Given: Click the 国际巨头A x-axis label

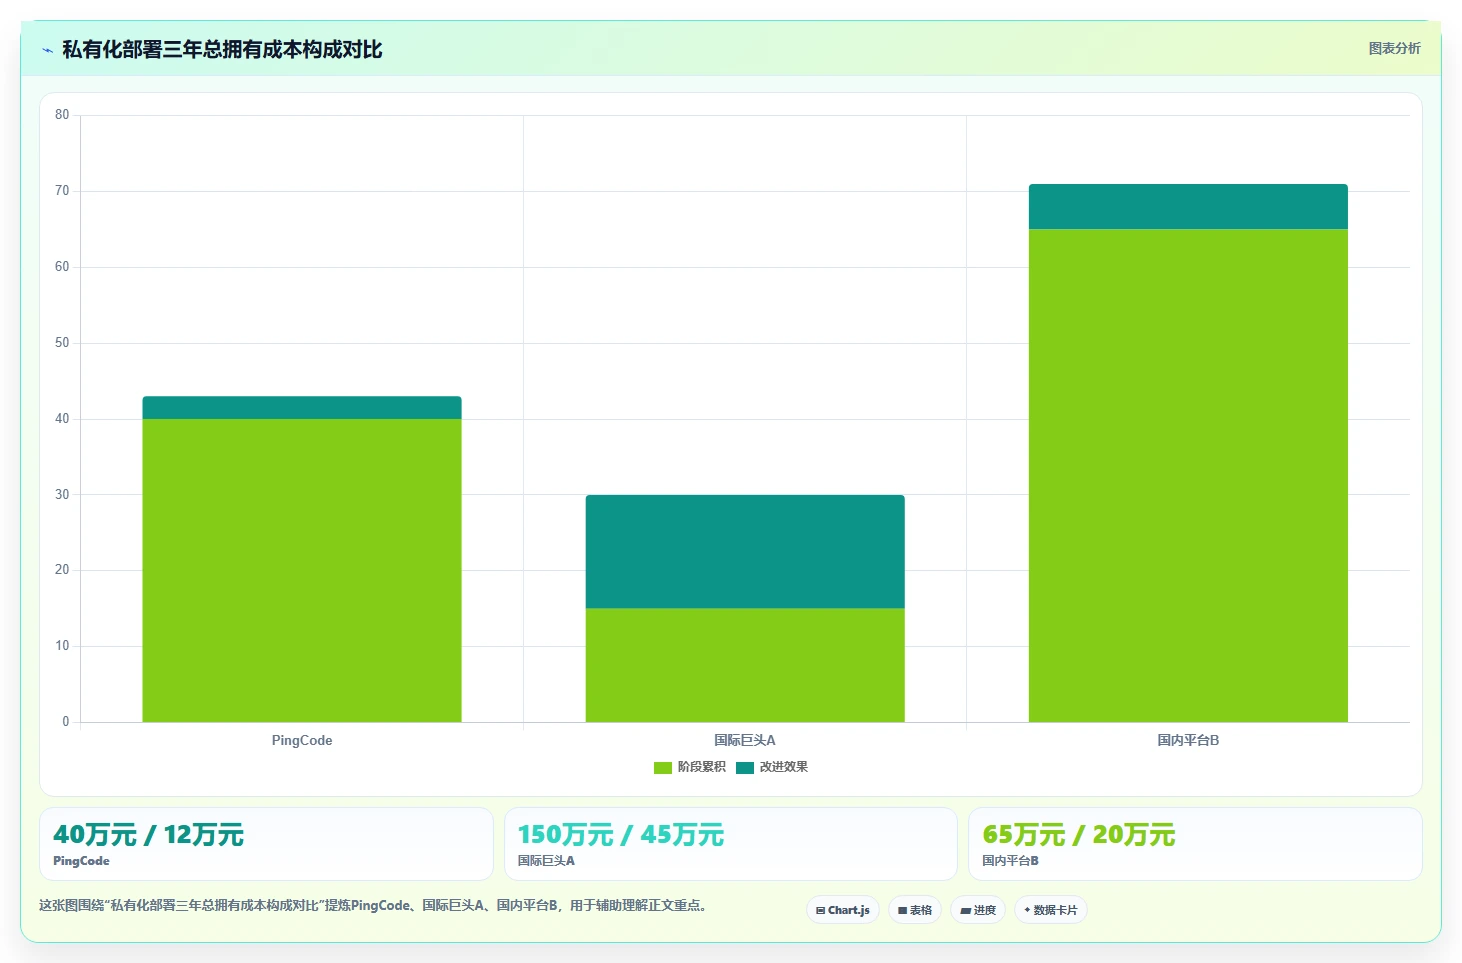Looking at the screenshot, I should (745, 740).
